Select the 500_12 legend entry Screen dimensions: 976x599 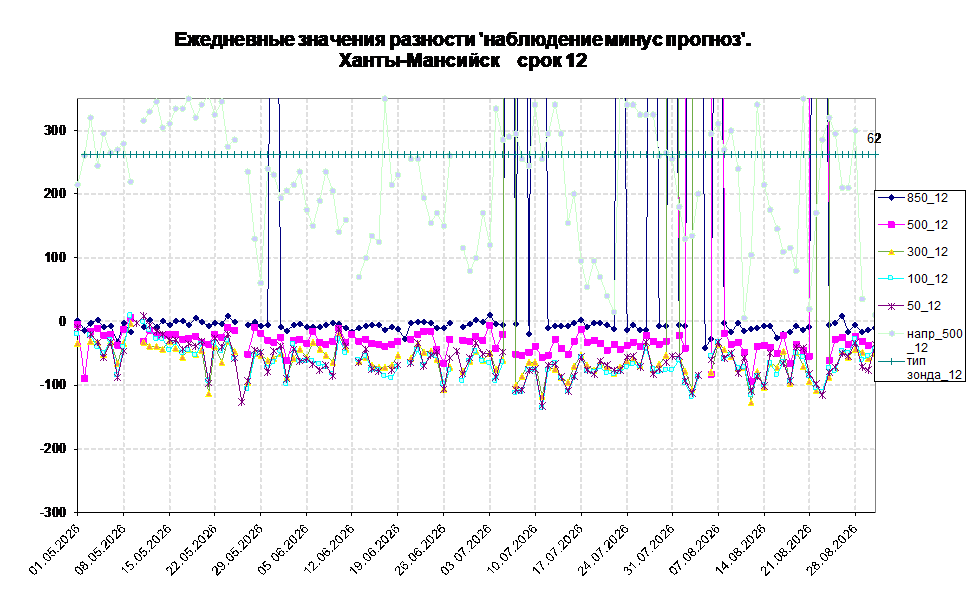coord(913,225)
